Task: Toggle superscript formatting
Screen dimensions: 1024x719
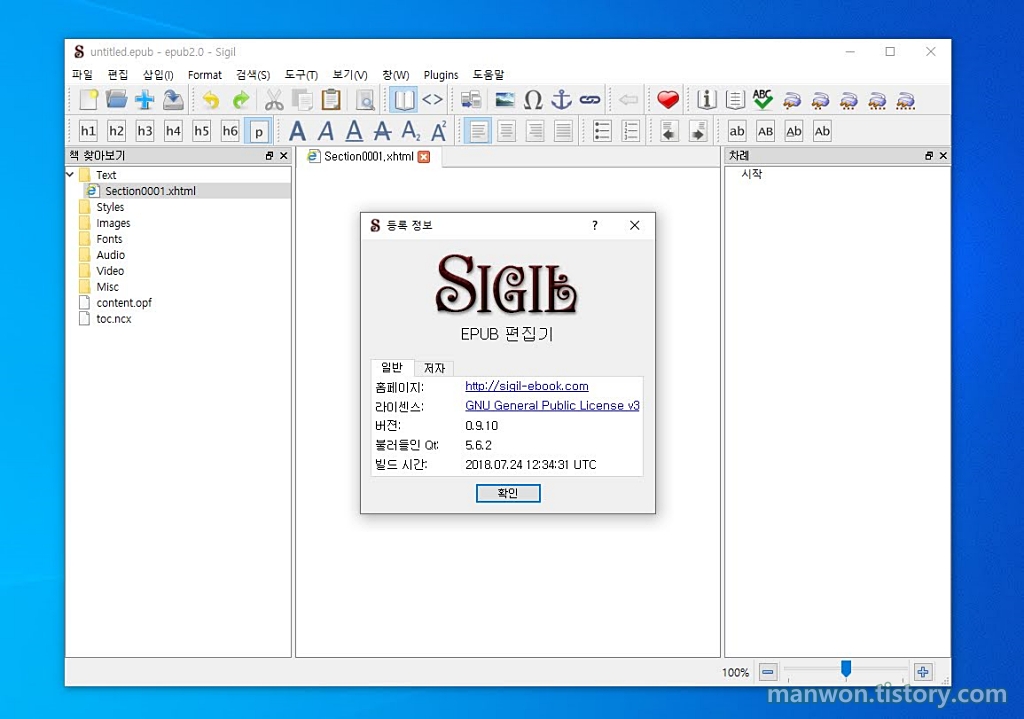Action: [x=439, y=131]
